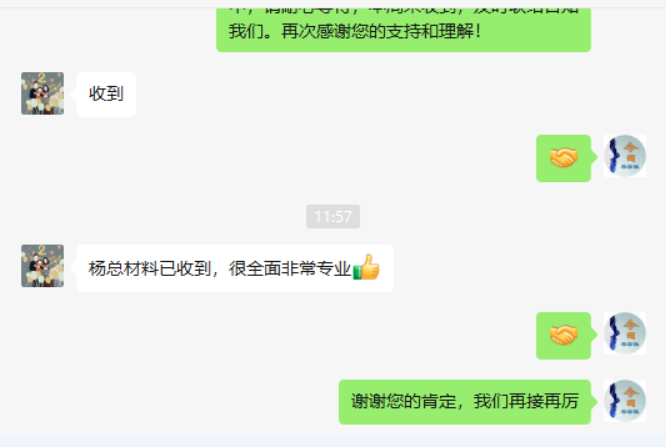Select the handshake emoji above the 11:57 timestamp

click(x=564, y=158)
